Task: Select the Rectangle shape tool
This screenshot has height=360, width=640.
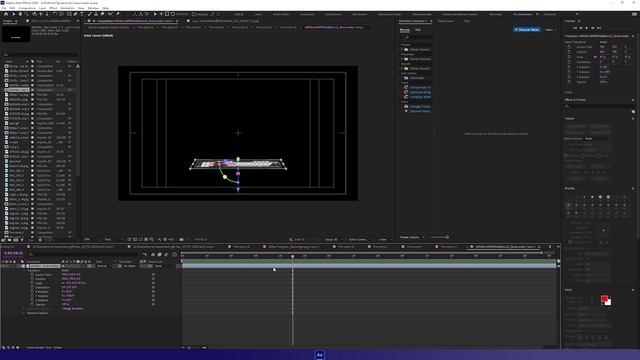Action: tap(69, 14)
